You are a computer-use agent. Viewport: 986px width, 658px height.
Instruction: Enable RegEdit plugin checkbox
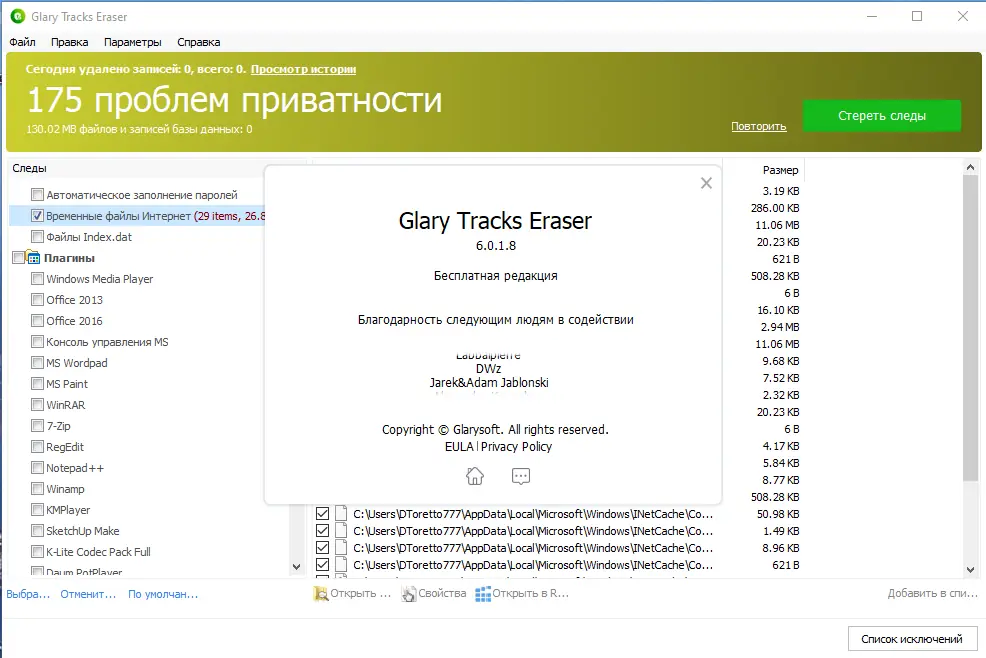[37, 447]
